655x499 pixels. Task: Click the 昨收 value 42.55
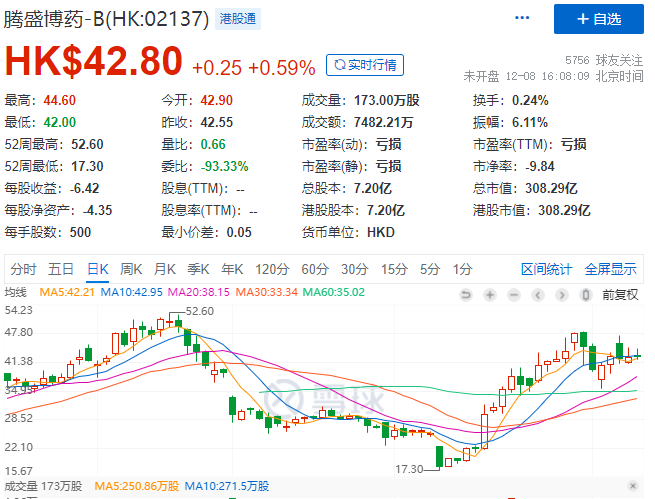point(216,122)
